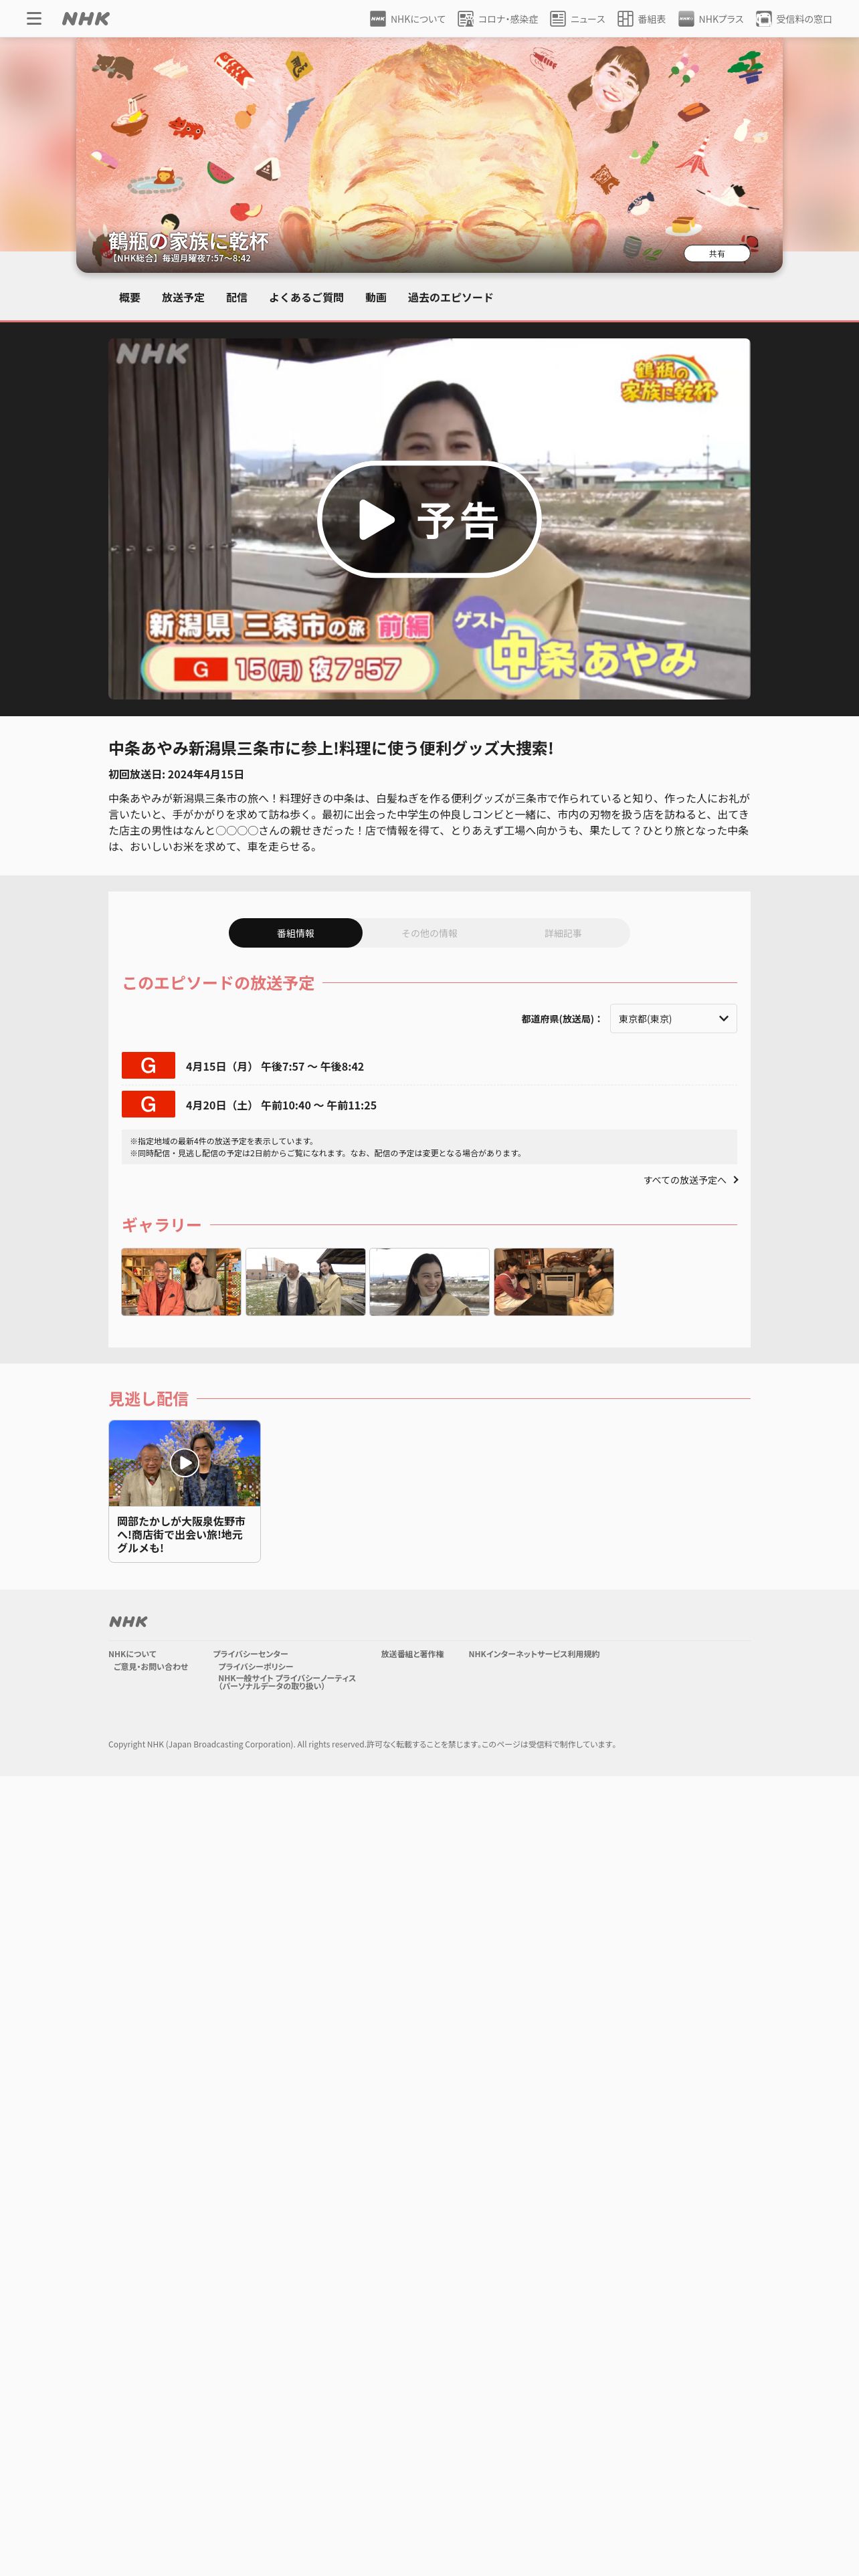Open 岡部たかしが大阪泉佐野市へ episode title
The height and width of the screenshot is (2576, 859).
pyautogui.click(x=181, y=1535)
